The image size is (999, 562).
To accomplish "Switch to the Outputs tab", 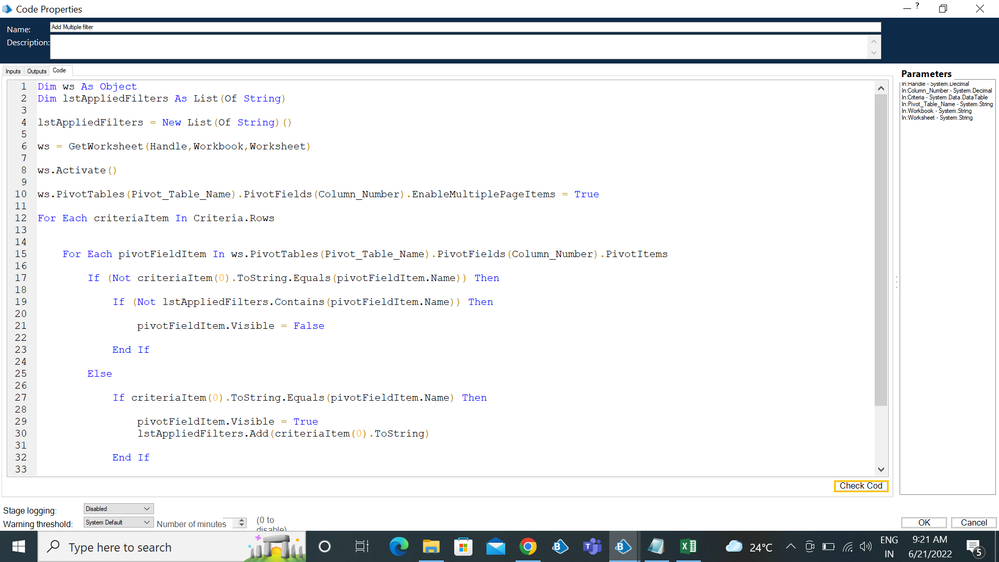I will coord(36,71).
